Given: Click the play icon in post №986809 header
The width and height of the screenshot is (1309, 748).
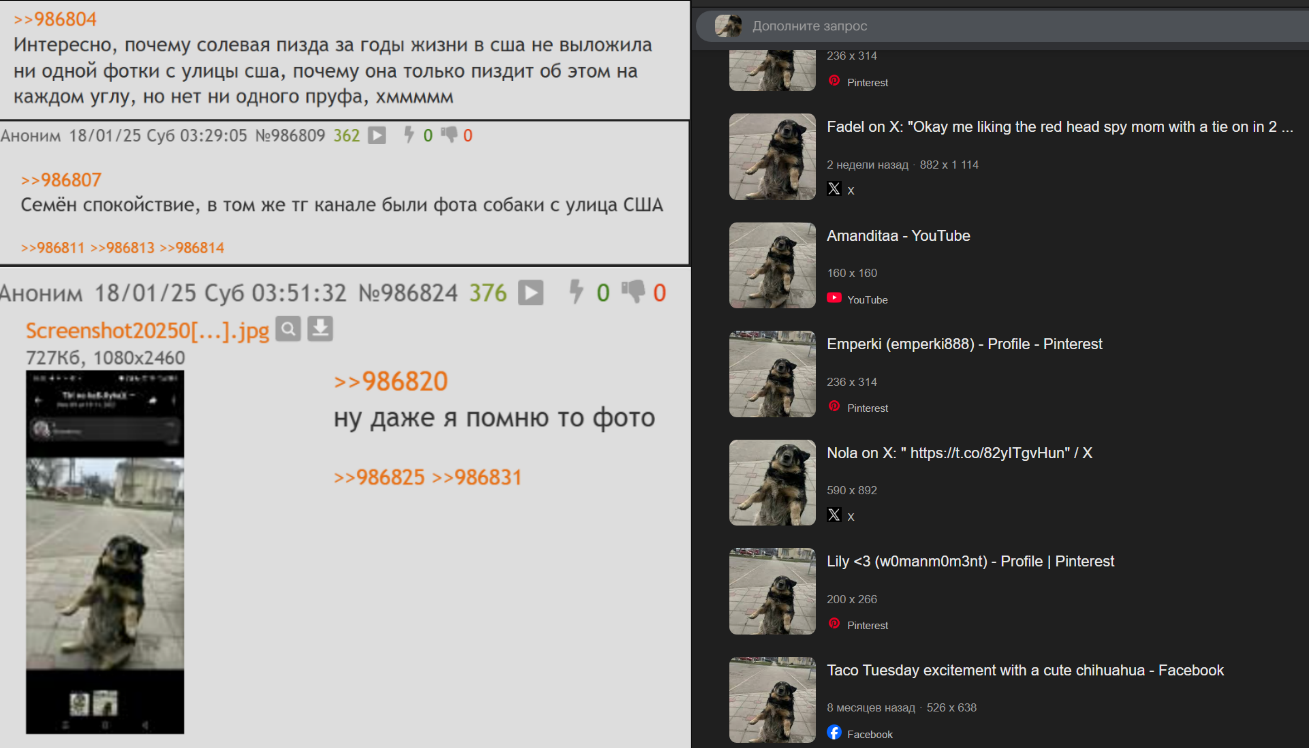Looking at the screenshot, I should [377, 135].
